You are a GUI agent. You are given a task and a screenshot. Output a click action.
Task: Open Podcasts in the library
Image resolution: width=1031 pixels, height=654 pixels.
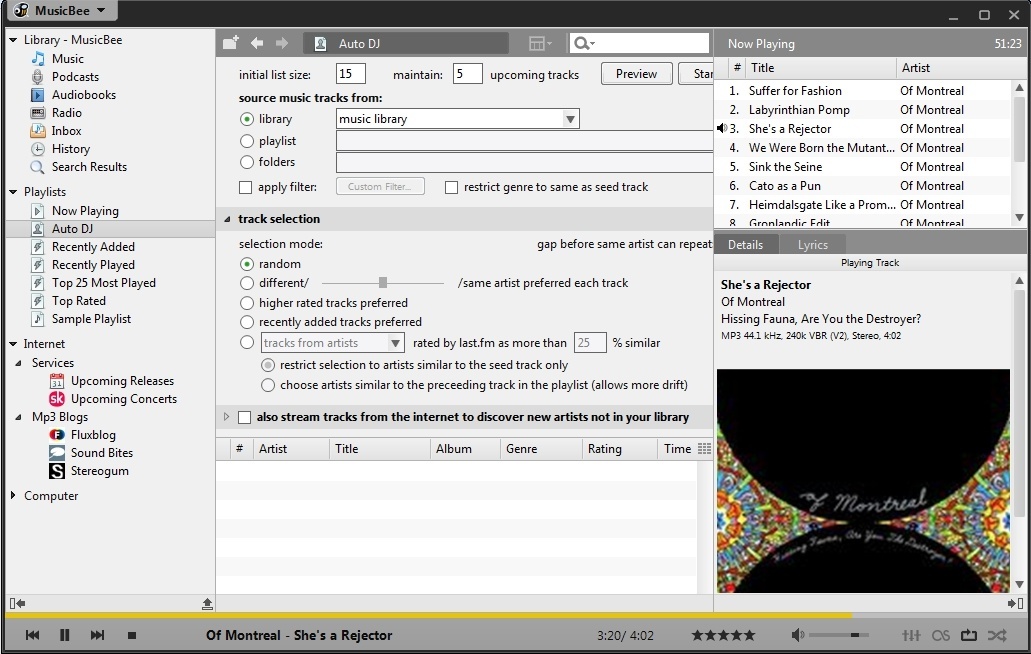pyautogui.click(x=75, y=77)
